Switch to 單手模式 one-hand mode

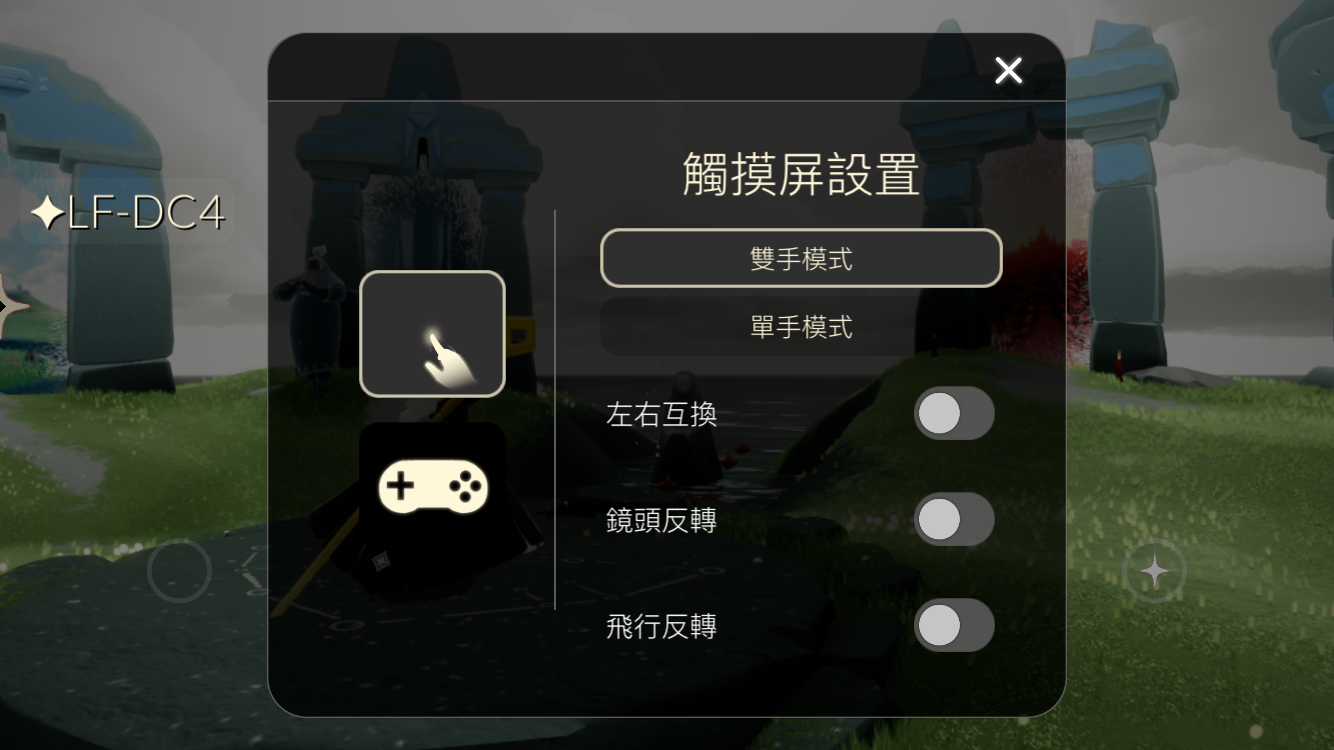click(x=801, y=327)
